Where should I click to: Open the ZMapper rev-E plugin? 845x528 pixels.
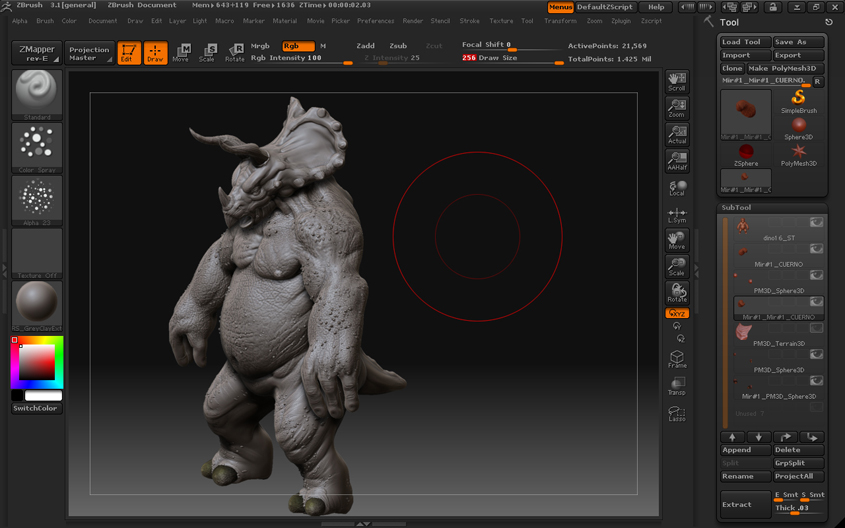[37, 53]
